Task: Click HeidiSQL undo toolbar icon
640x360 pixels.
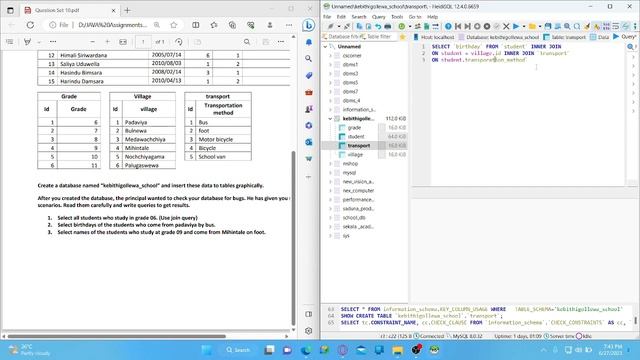Action: coord(378,27)
